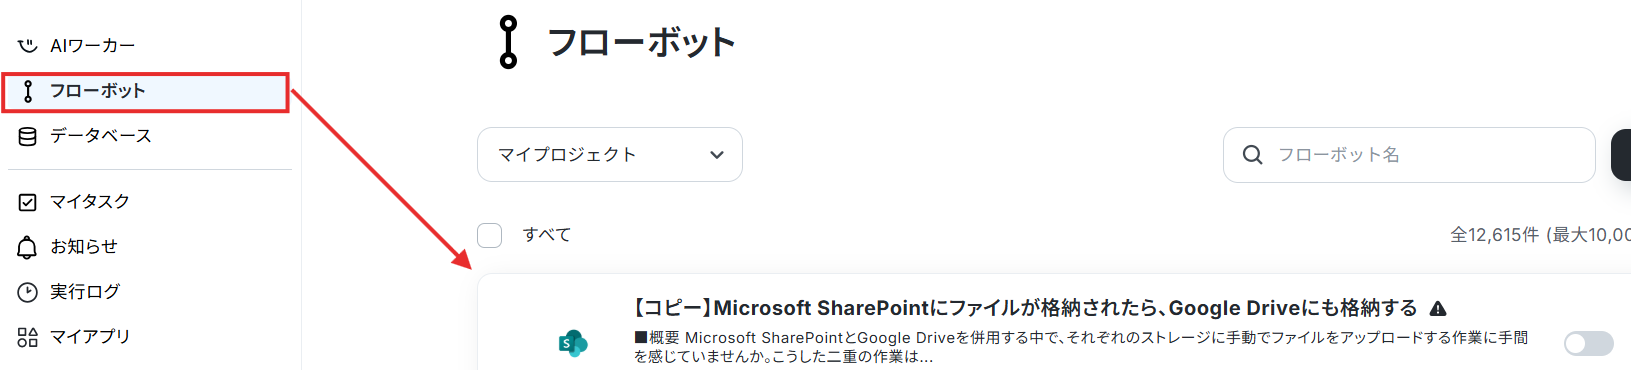
Task: Check the すべて select-all checkbox
Action: coord(490,235)
